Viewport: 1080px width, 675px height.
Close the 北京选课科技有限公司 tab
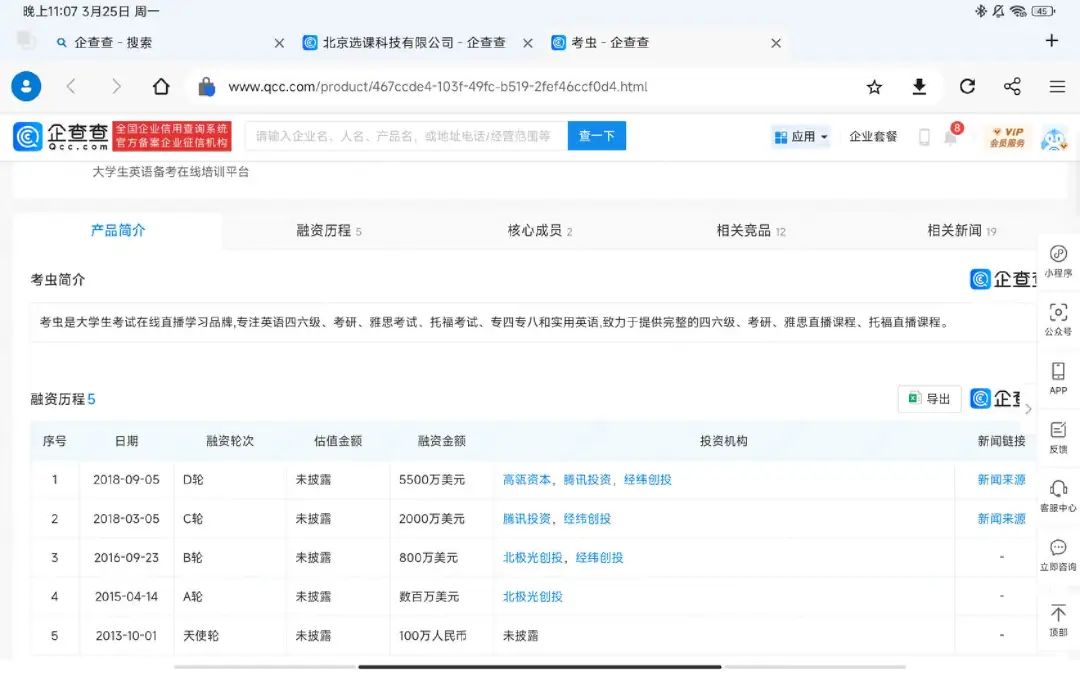(x=528, y=43)
